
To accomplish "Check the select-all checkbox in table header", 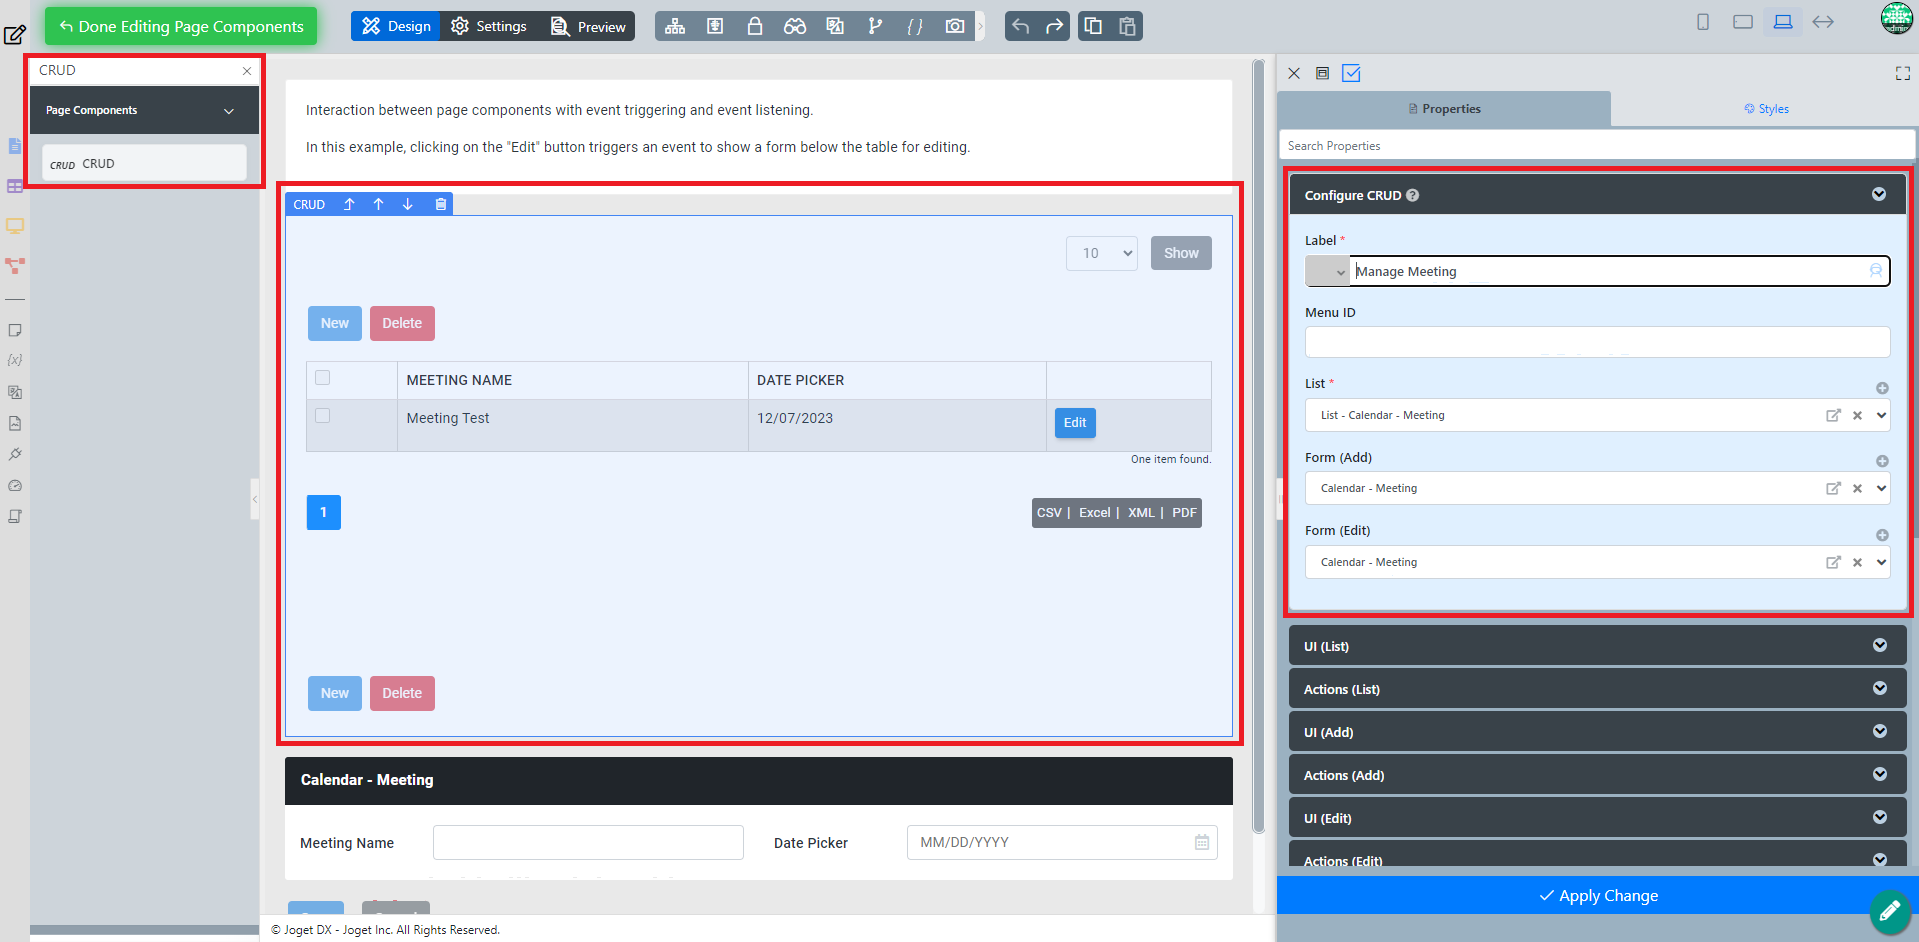I will click(x=322, y=378).
